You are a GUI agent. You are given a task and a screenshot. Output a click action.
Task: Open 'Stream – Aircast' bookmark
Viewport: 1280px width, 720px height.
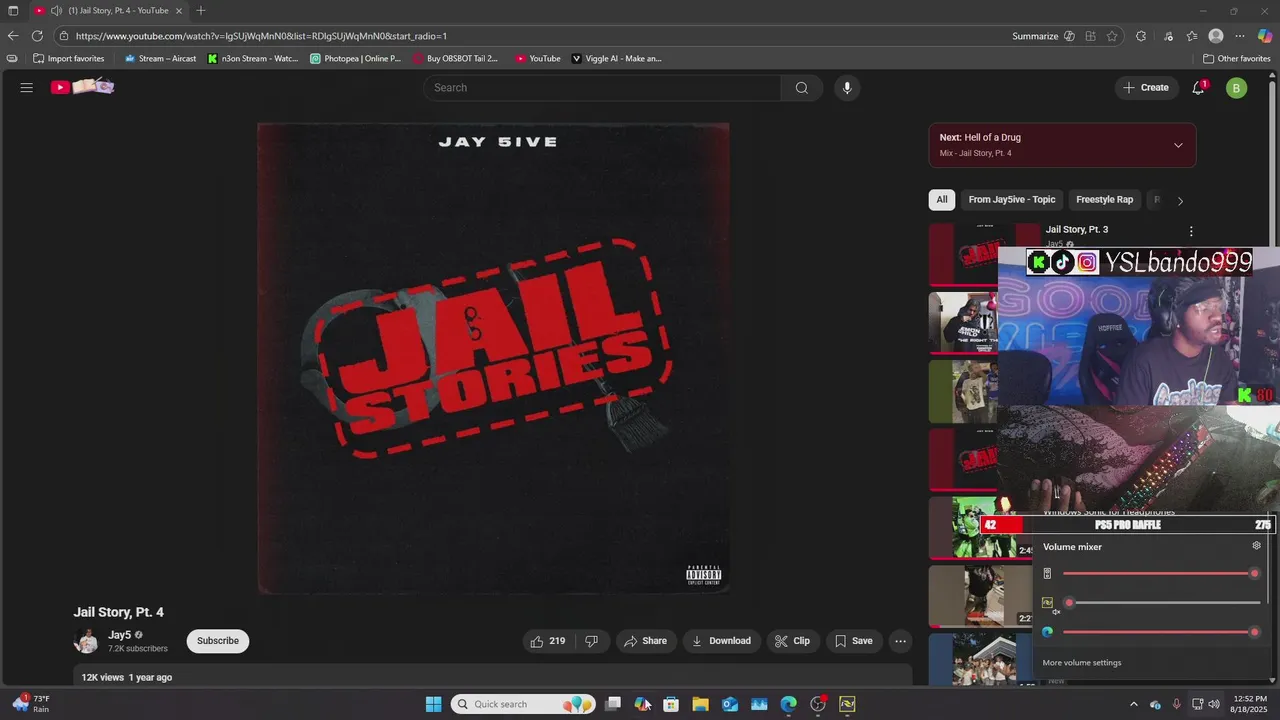coord(160,59)
